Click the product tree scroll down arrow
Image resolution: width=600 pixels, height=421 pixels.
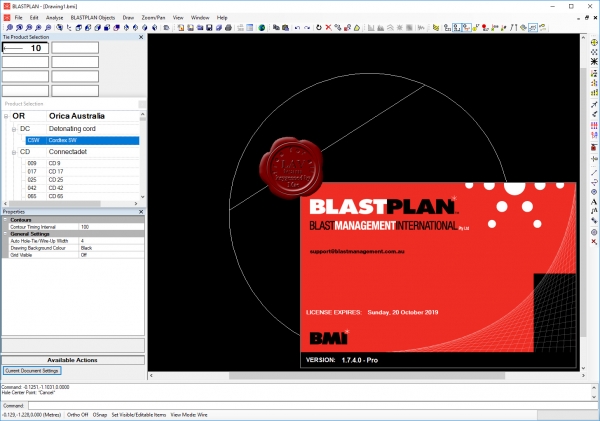click(x=142, y=197)
